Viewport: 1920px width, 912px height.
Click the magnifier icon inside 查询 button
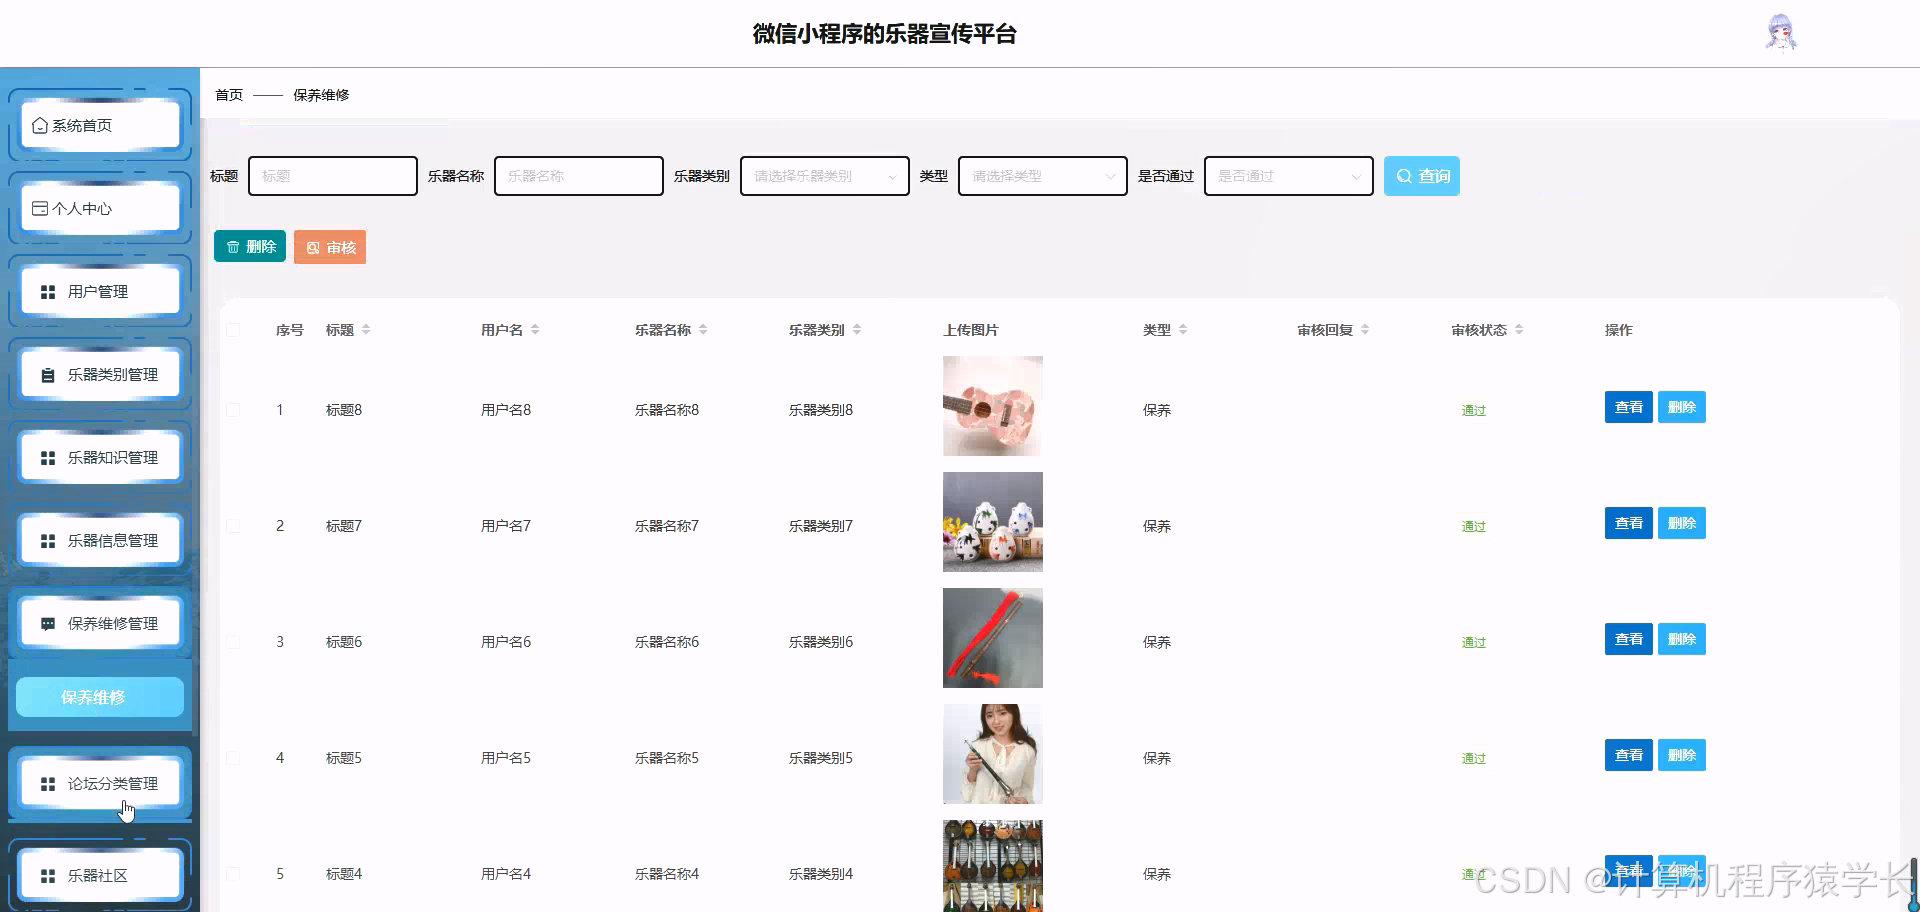click(x=1405, y=175)
